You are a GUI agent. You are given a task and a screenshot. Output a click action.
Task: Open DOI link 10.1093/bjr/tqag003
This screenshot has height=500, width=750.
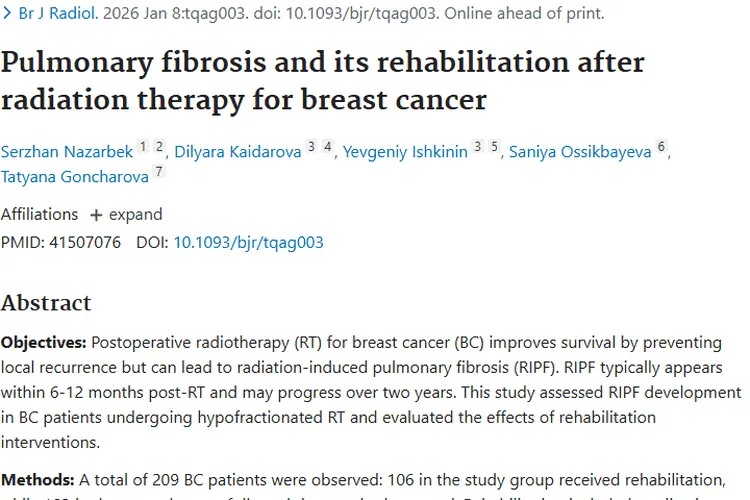(x=248, y=242)
